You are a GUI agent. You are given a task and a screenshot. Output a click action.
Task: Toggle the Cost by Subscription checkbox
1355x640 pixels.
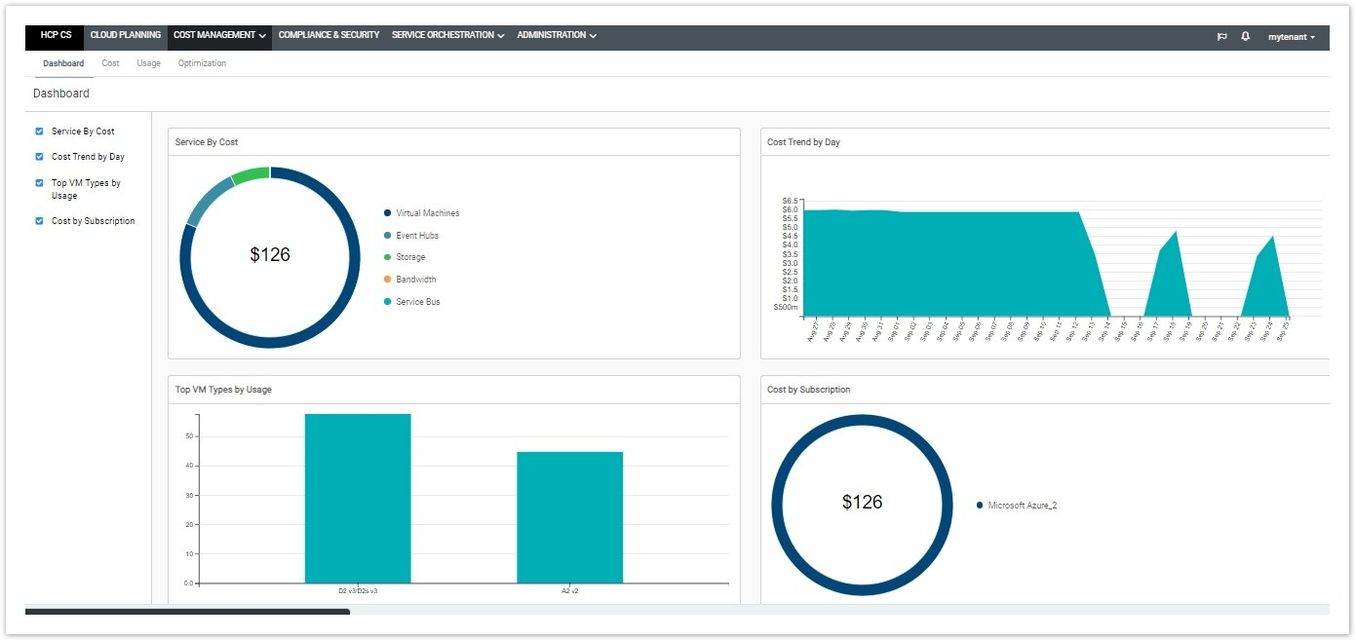[x=39, y=221]
